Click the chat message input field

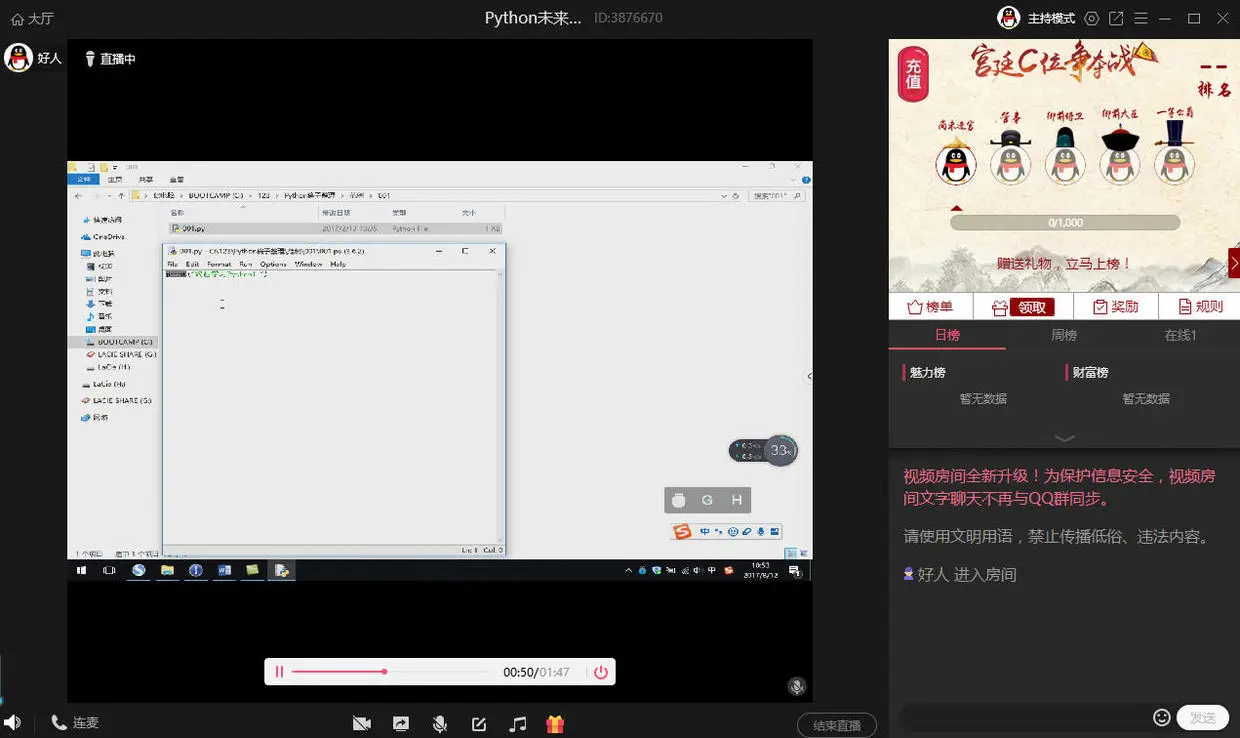point(1024,717)
